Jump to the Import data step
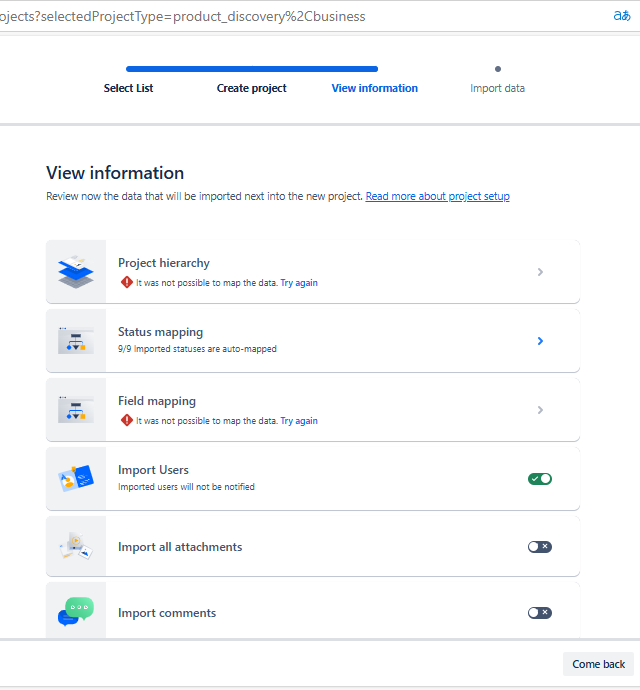 coord(497,88)
